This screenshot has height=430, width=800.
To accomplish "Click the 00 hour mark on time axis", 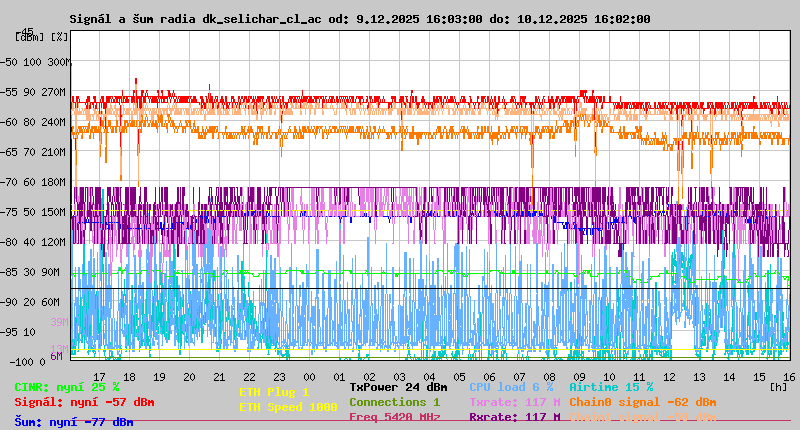I will click(x=310, y=376).
